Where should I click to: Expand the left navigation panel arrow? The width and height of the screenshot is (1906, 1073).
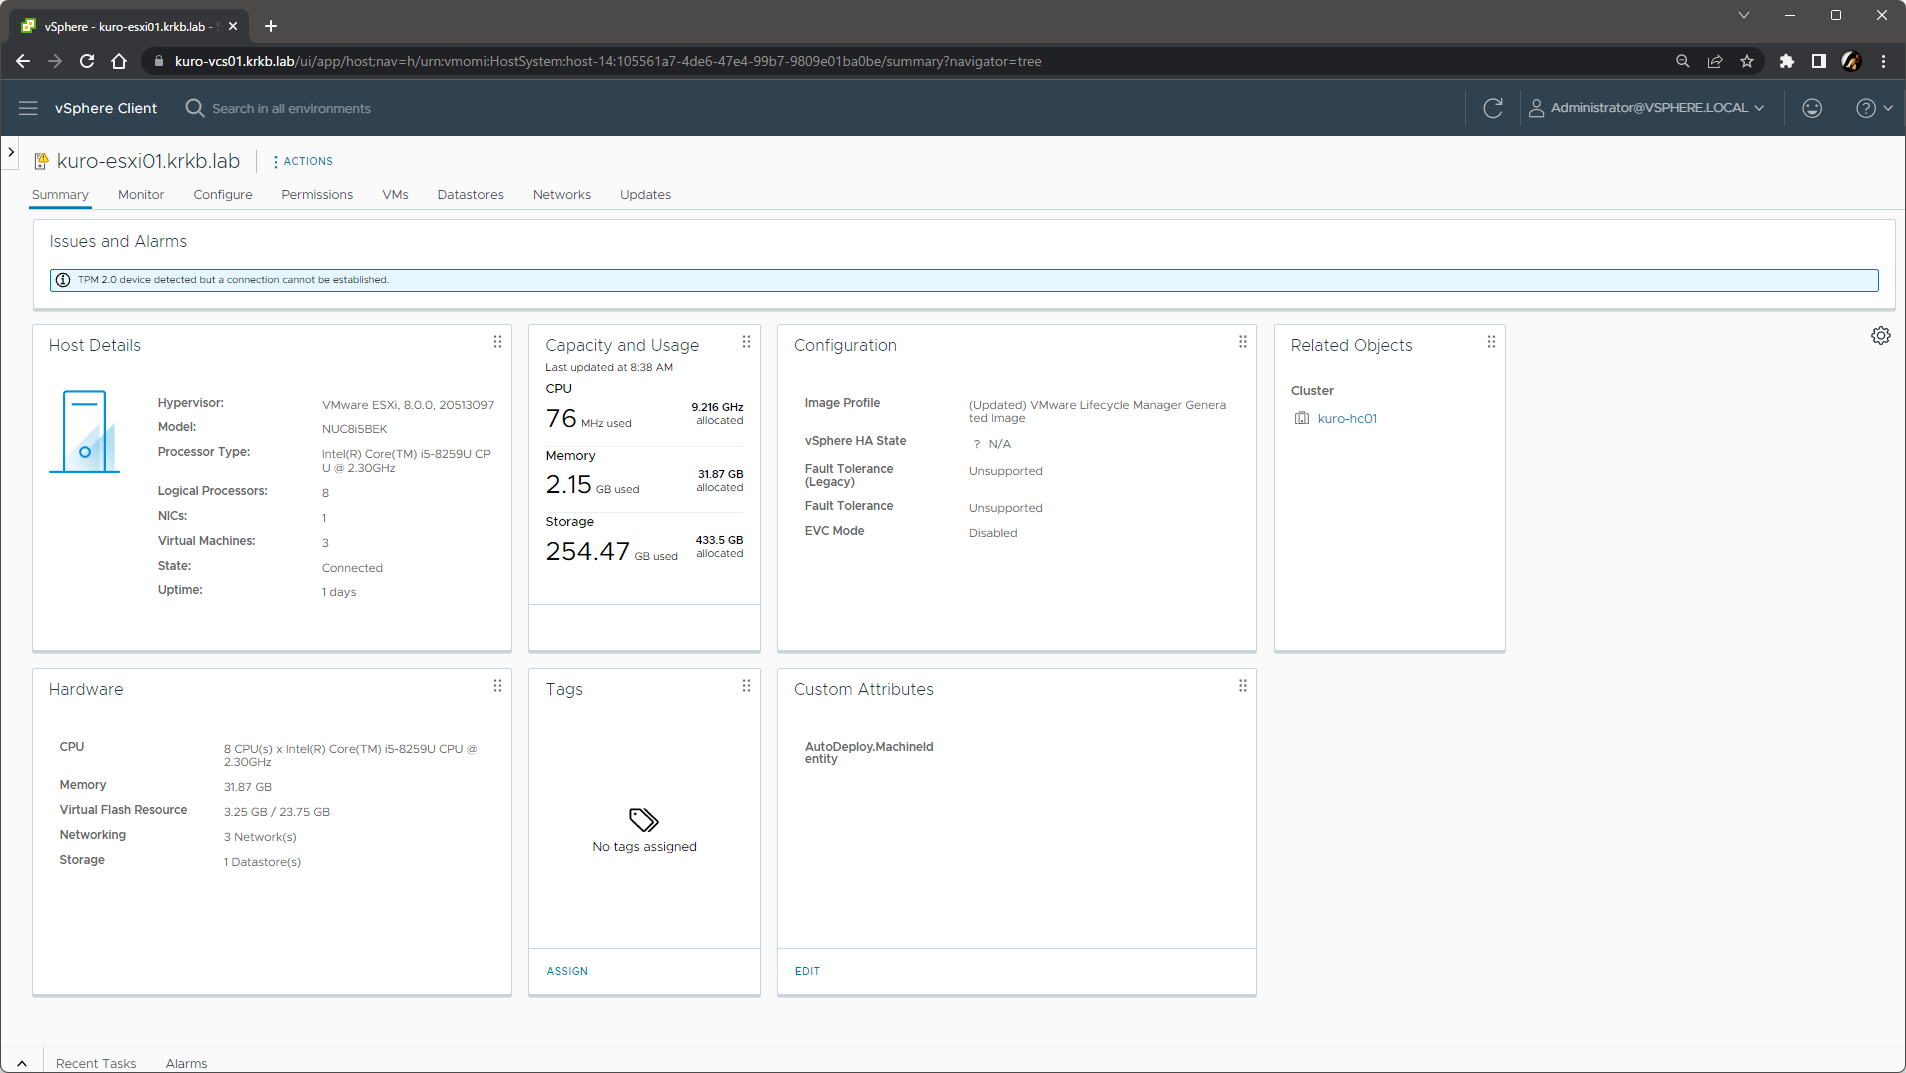pyautogui.click(x=11, y=152)
